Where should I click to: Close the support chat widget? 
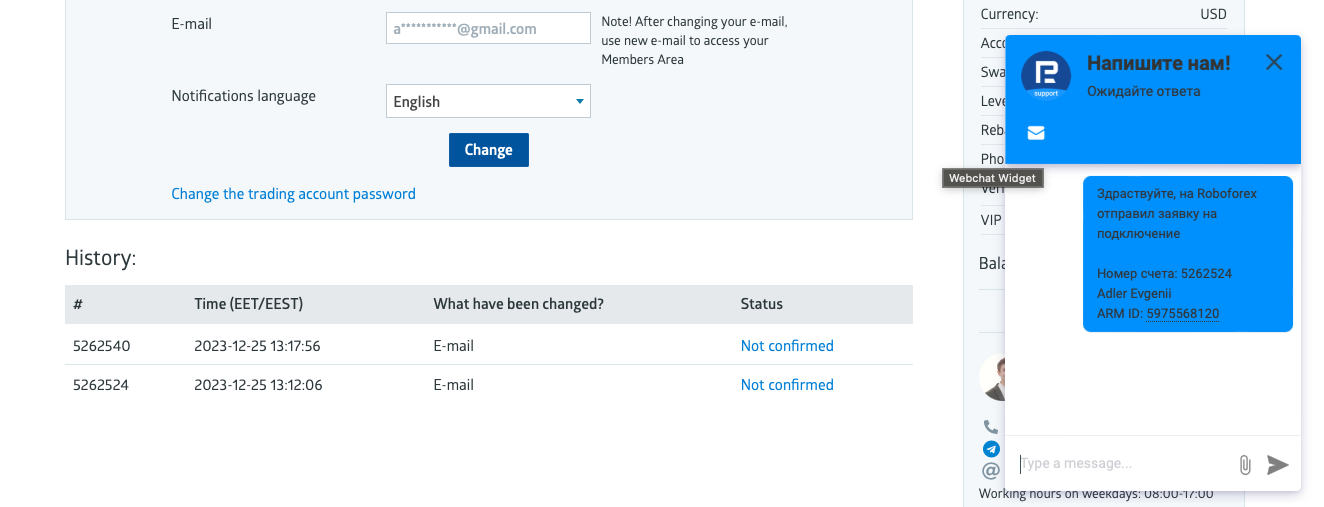tap(1273, 62)
